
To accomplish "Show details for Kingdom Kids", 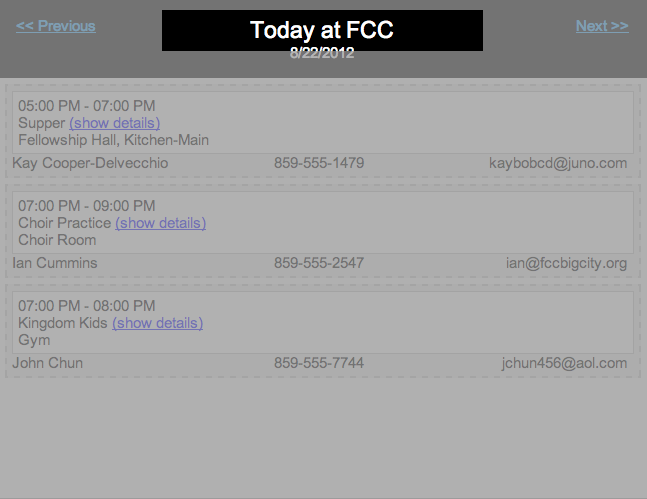I will 157,323.
